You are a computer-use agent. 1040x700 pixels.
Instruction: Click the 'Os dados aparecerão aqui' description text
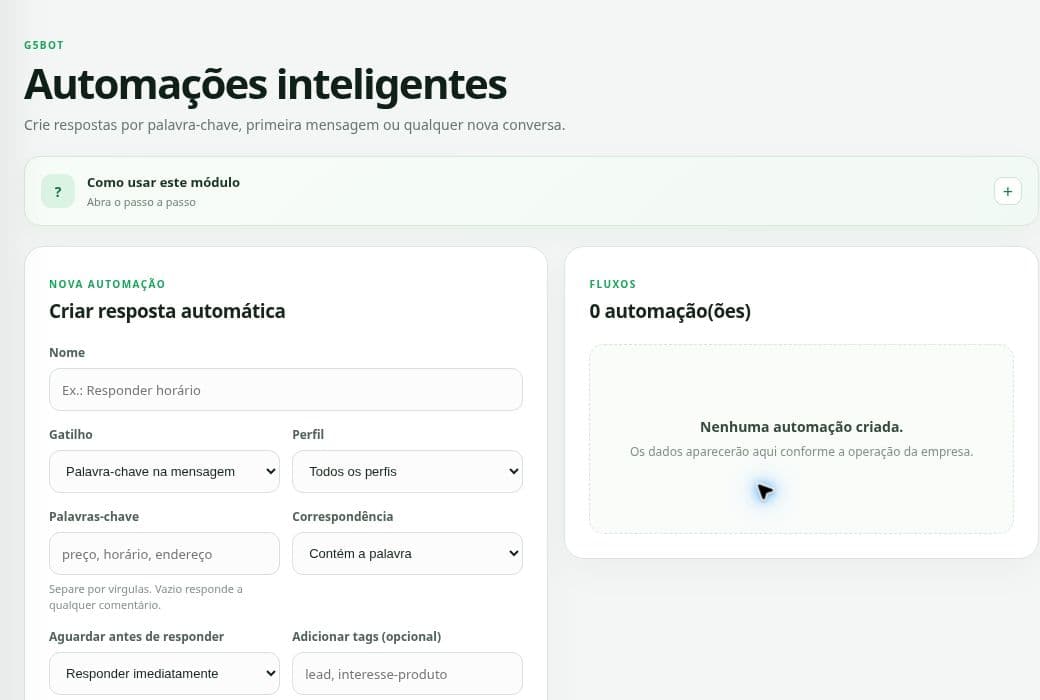click(801, 452)
